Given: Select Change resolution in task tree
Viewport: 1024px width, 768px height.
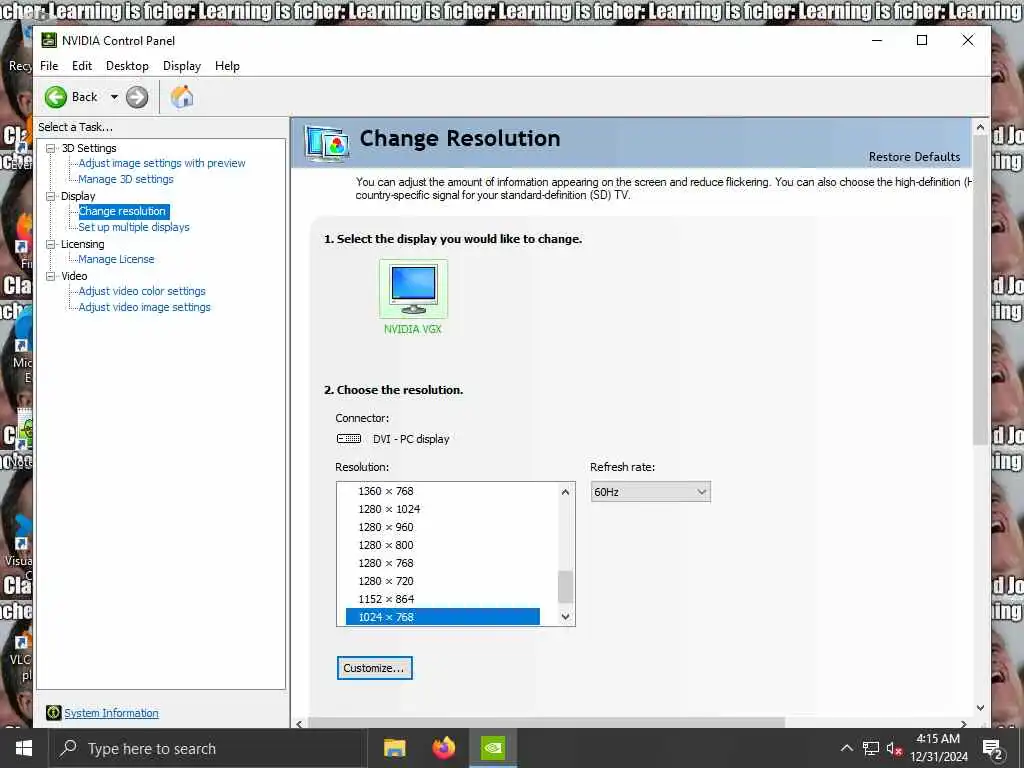Looking at the screenshot, I should 123,212.
